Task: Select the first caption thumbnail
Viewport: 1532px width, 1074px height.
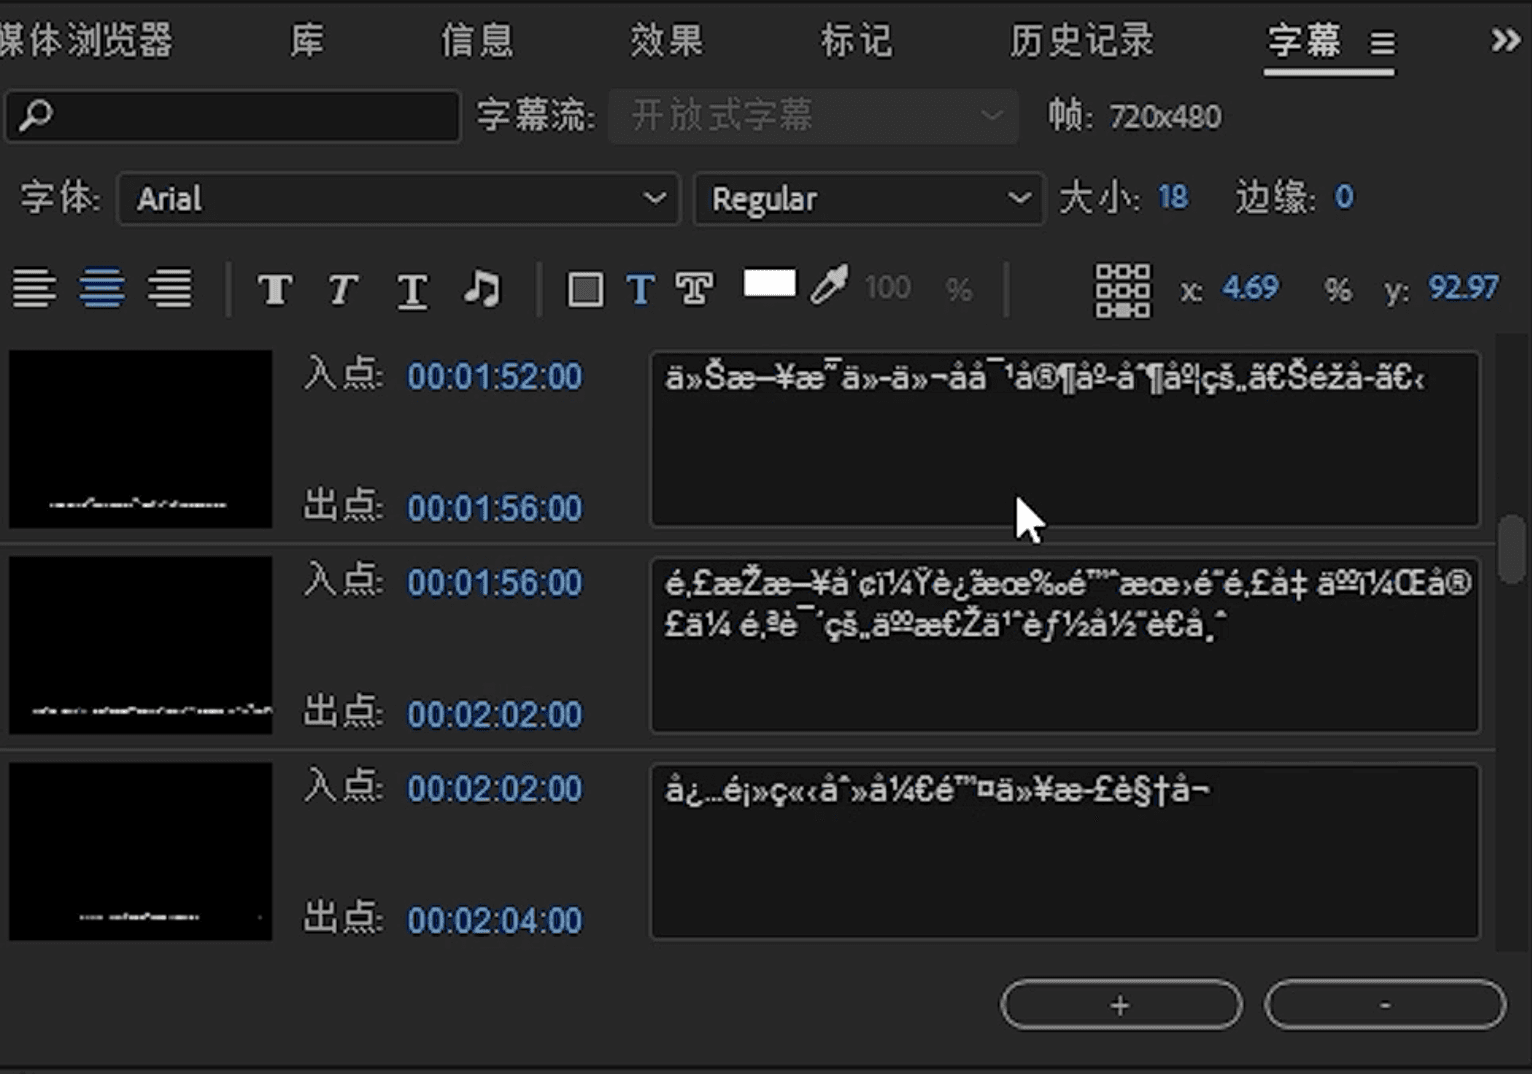Action: [x=139, y=439]
